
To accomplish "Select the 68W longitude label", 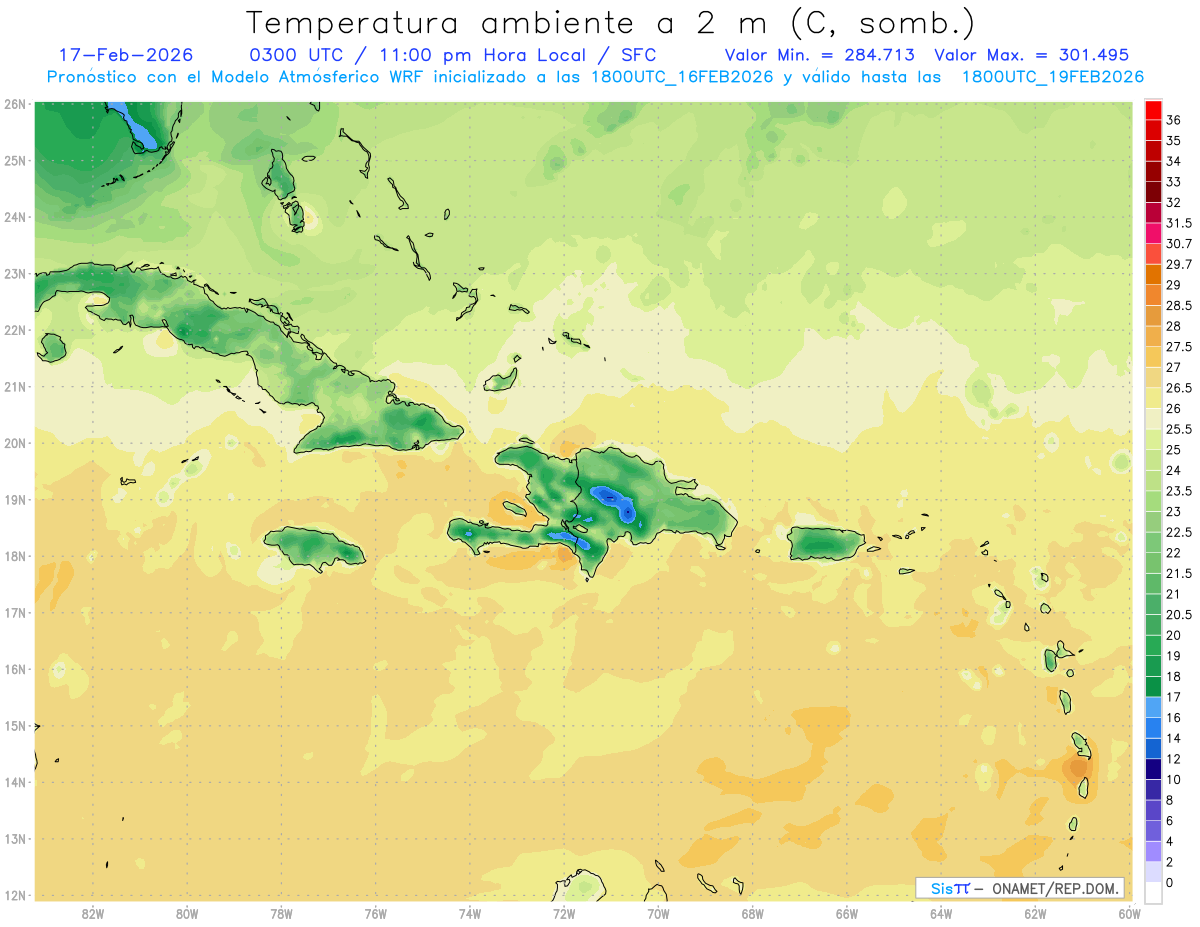I will pos(752,914).
